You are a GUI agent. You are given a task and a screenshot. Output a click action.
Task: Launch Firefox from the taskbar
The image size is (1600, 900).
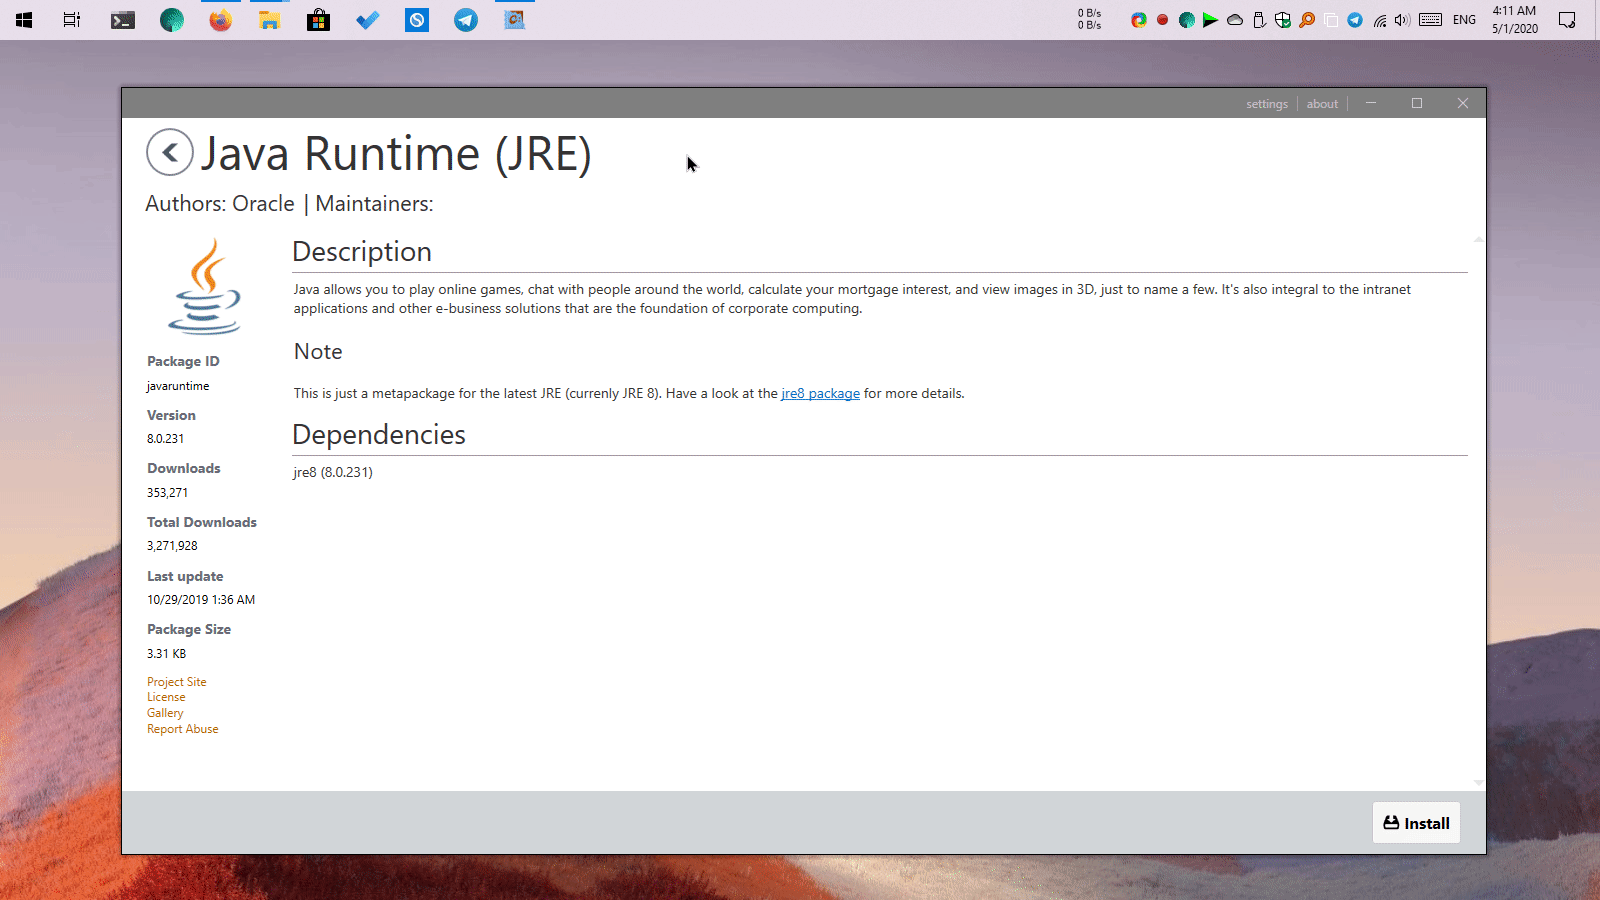coord(221,20)
